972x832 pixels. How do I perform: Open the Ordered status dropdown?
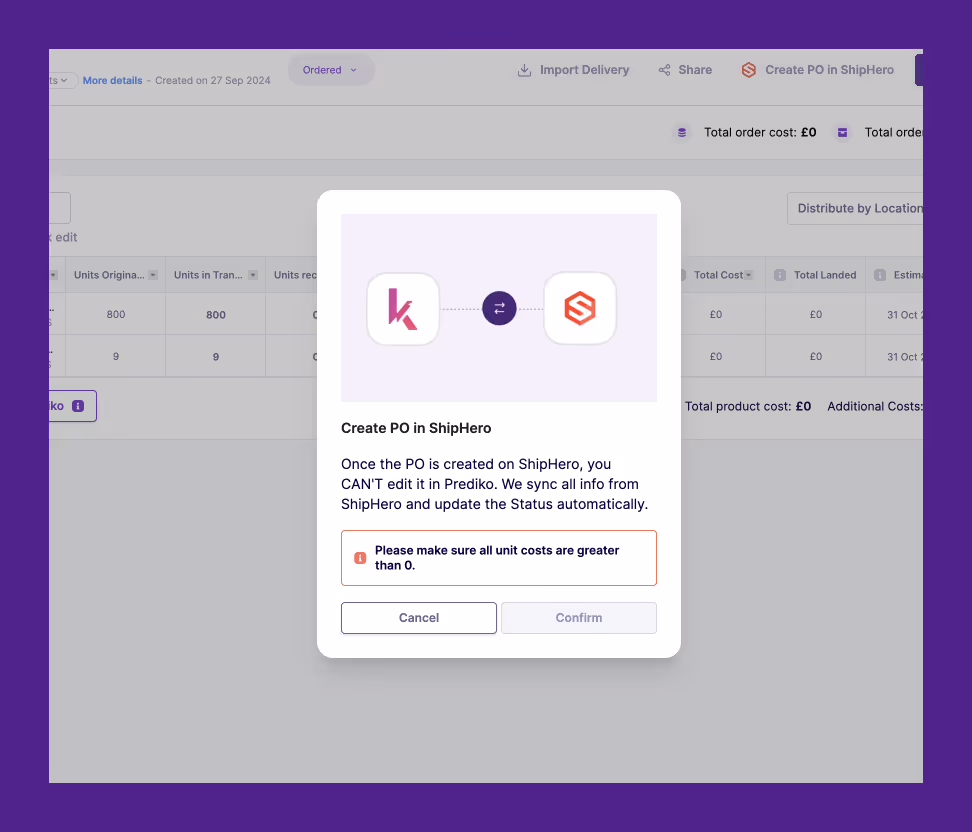(330, 70)
